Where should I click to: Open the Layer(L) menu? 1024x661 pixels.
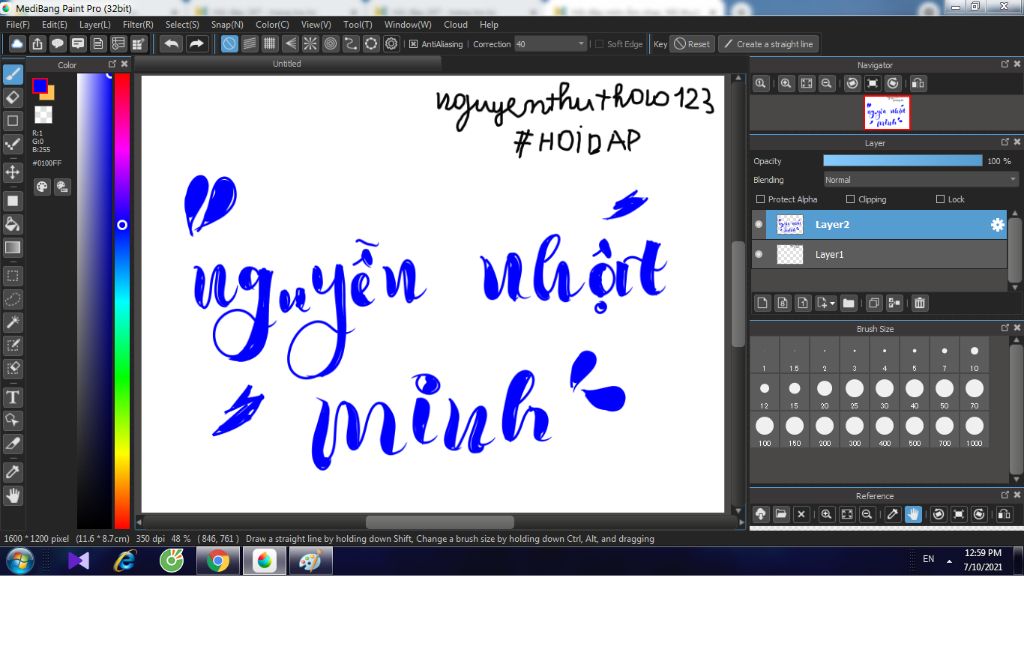click(x=95, y=24)
